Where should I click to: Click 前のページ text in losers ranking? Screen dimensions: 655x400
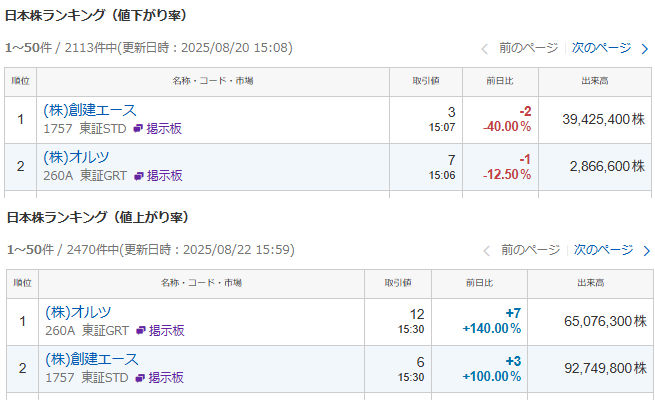(528, 48)
